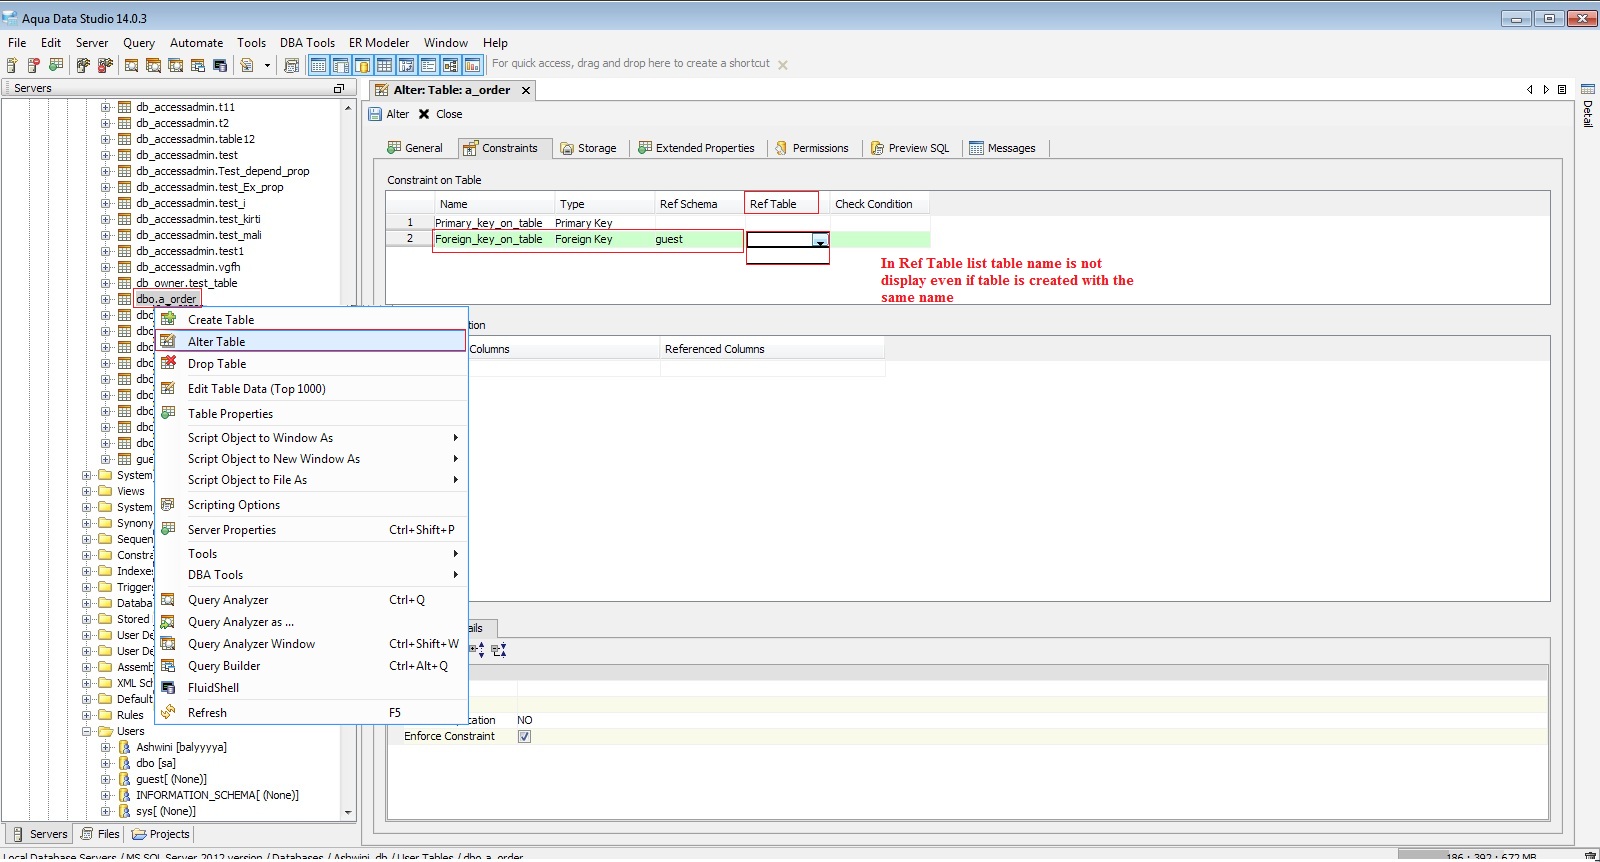Open the Projects tab at bottom
The image size is (1600, 862).
click(161, 834)
